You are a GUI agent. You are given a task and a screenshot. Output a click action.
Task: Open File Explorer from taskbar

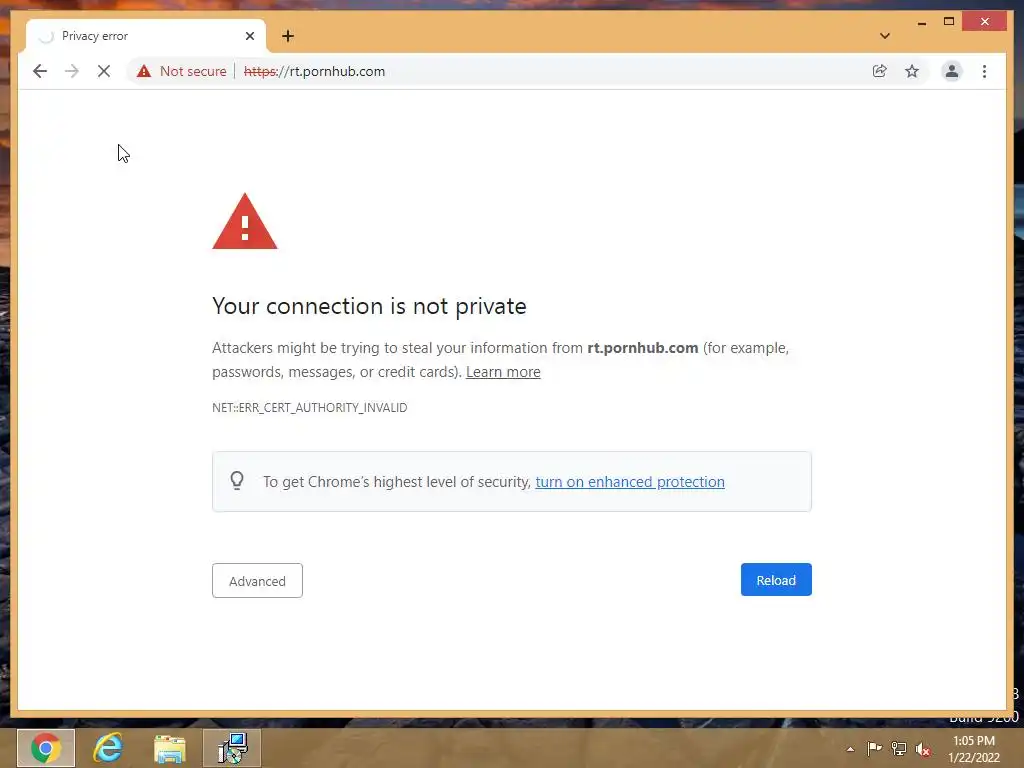click(170, 748)
